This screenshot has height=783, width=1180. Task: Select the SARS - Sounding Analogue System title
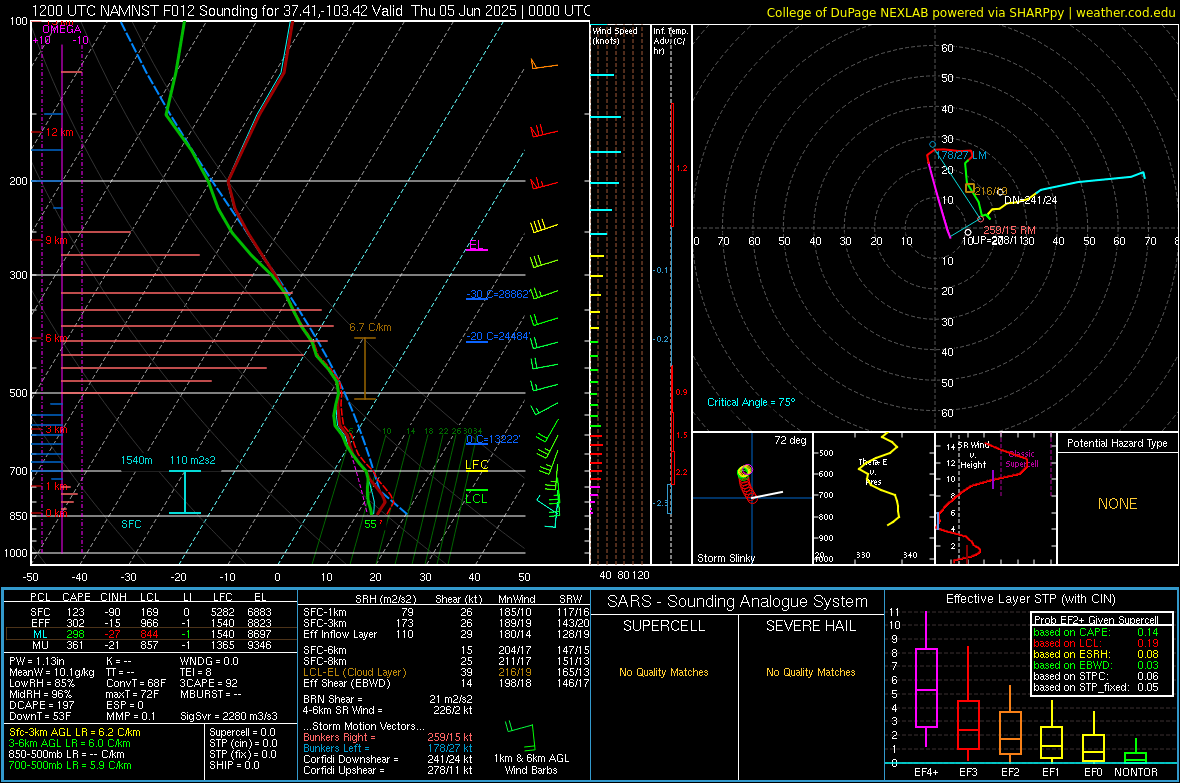pos(738,602)
